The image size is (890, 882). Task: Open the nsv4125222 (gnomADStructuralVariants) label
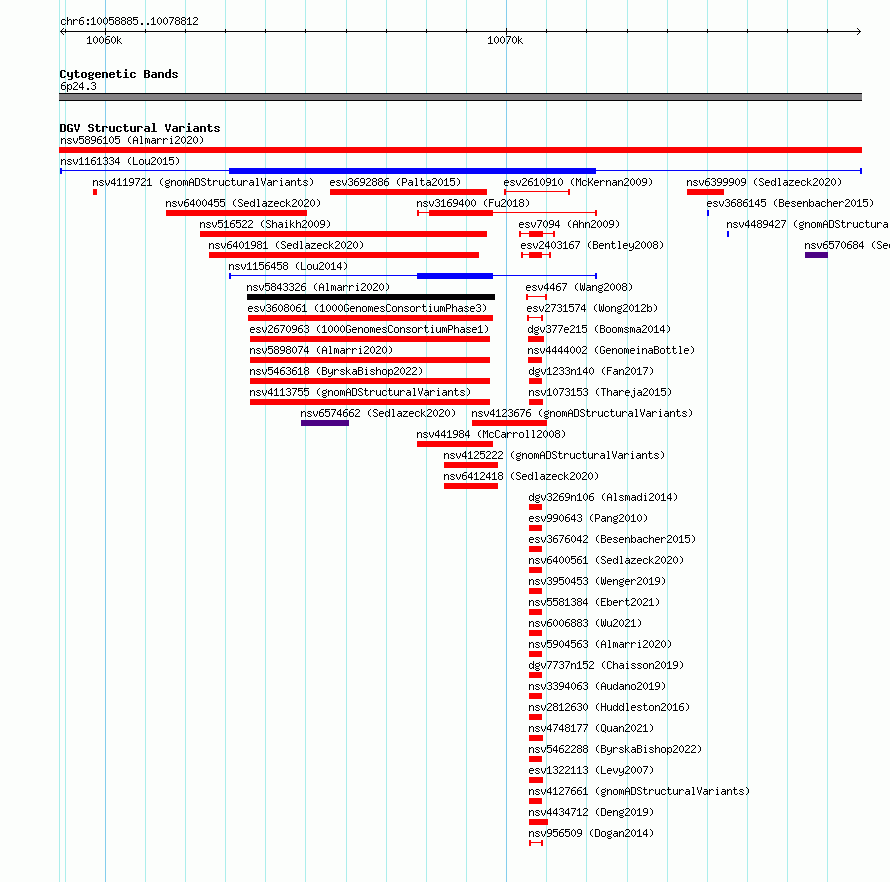(x=554, y=455)
